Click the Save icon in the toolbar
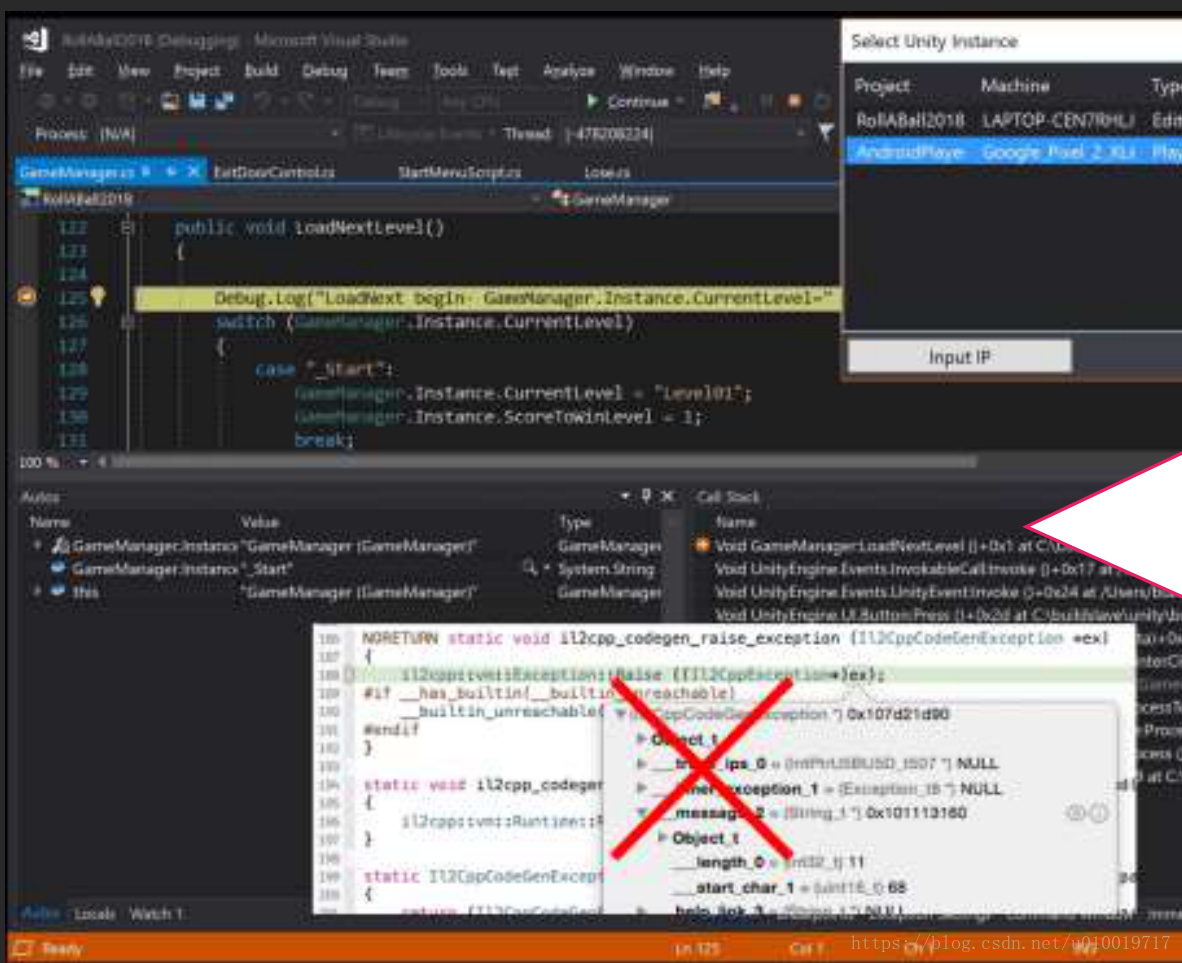 197,100
